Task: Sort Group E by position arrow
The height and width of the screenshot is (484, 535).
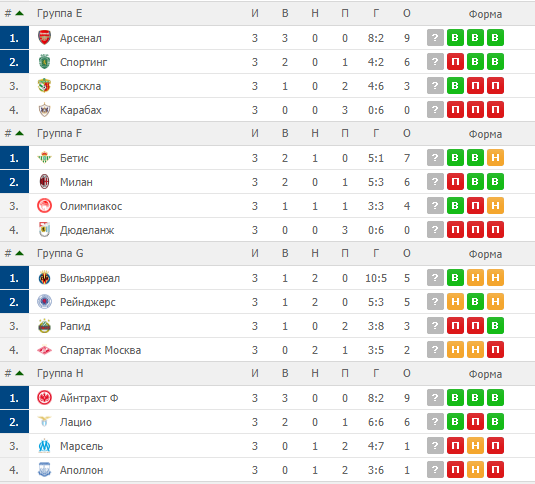Action: pos(19,13)
